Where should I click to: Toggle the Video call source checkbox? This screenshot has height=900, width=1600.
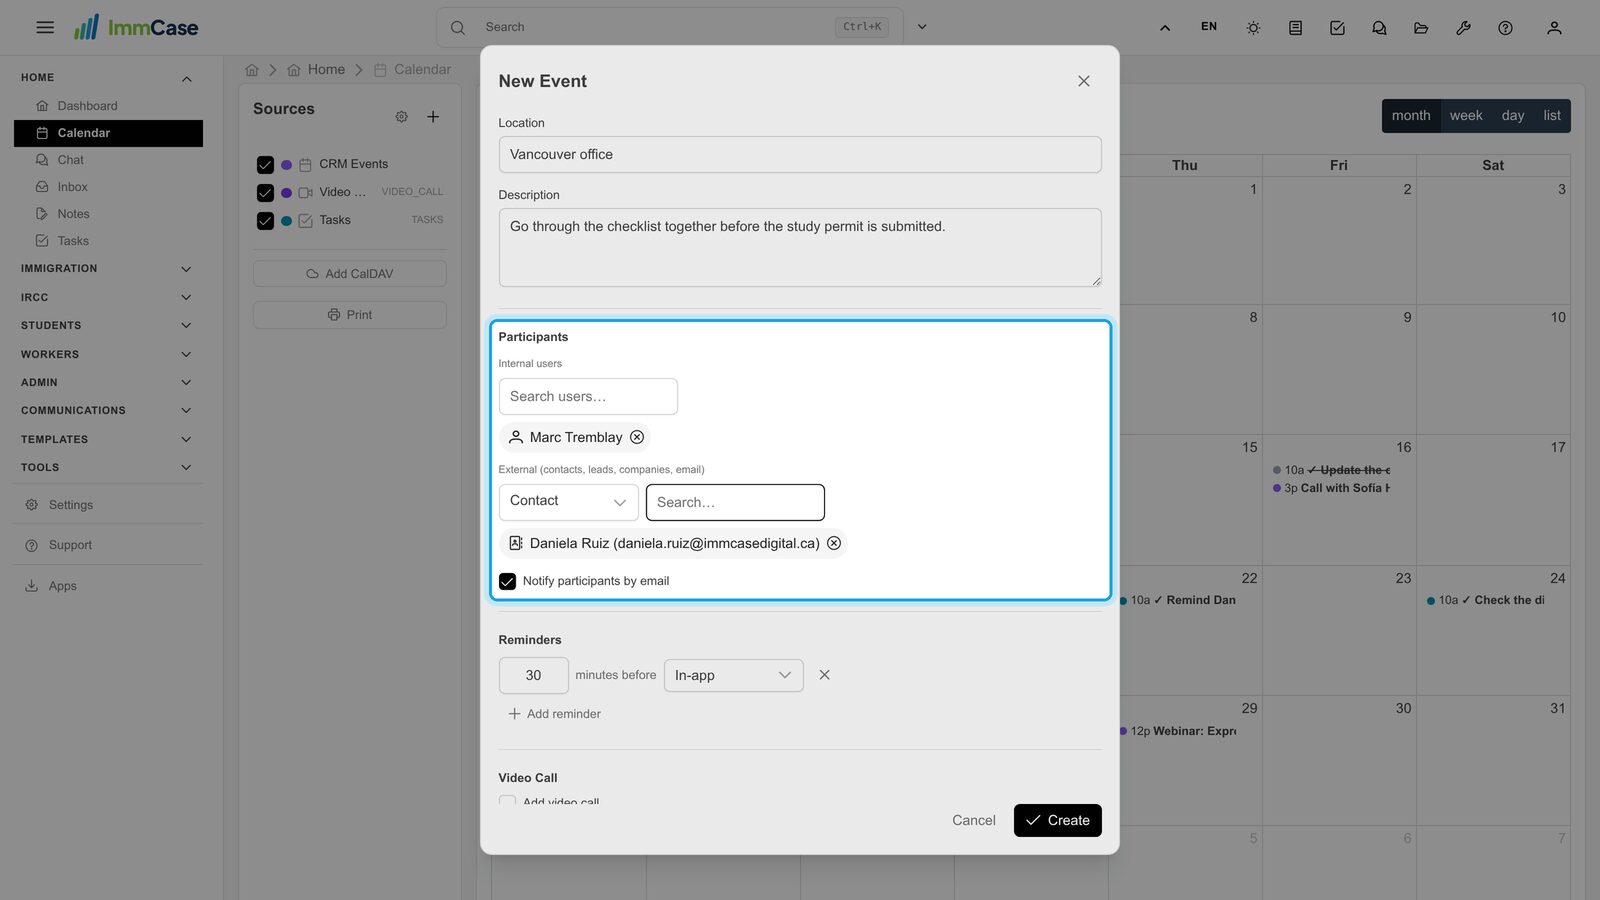265,193
